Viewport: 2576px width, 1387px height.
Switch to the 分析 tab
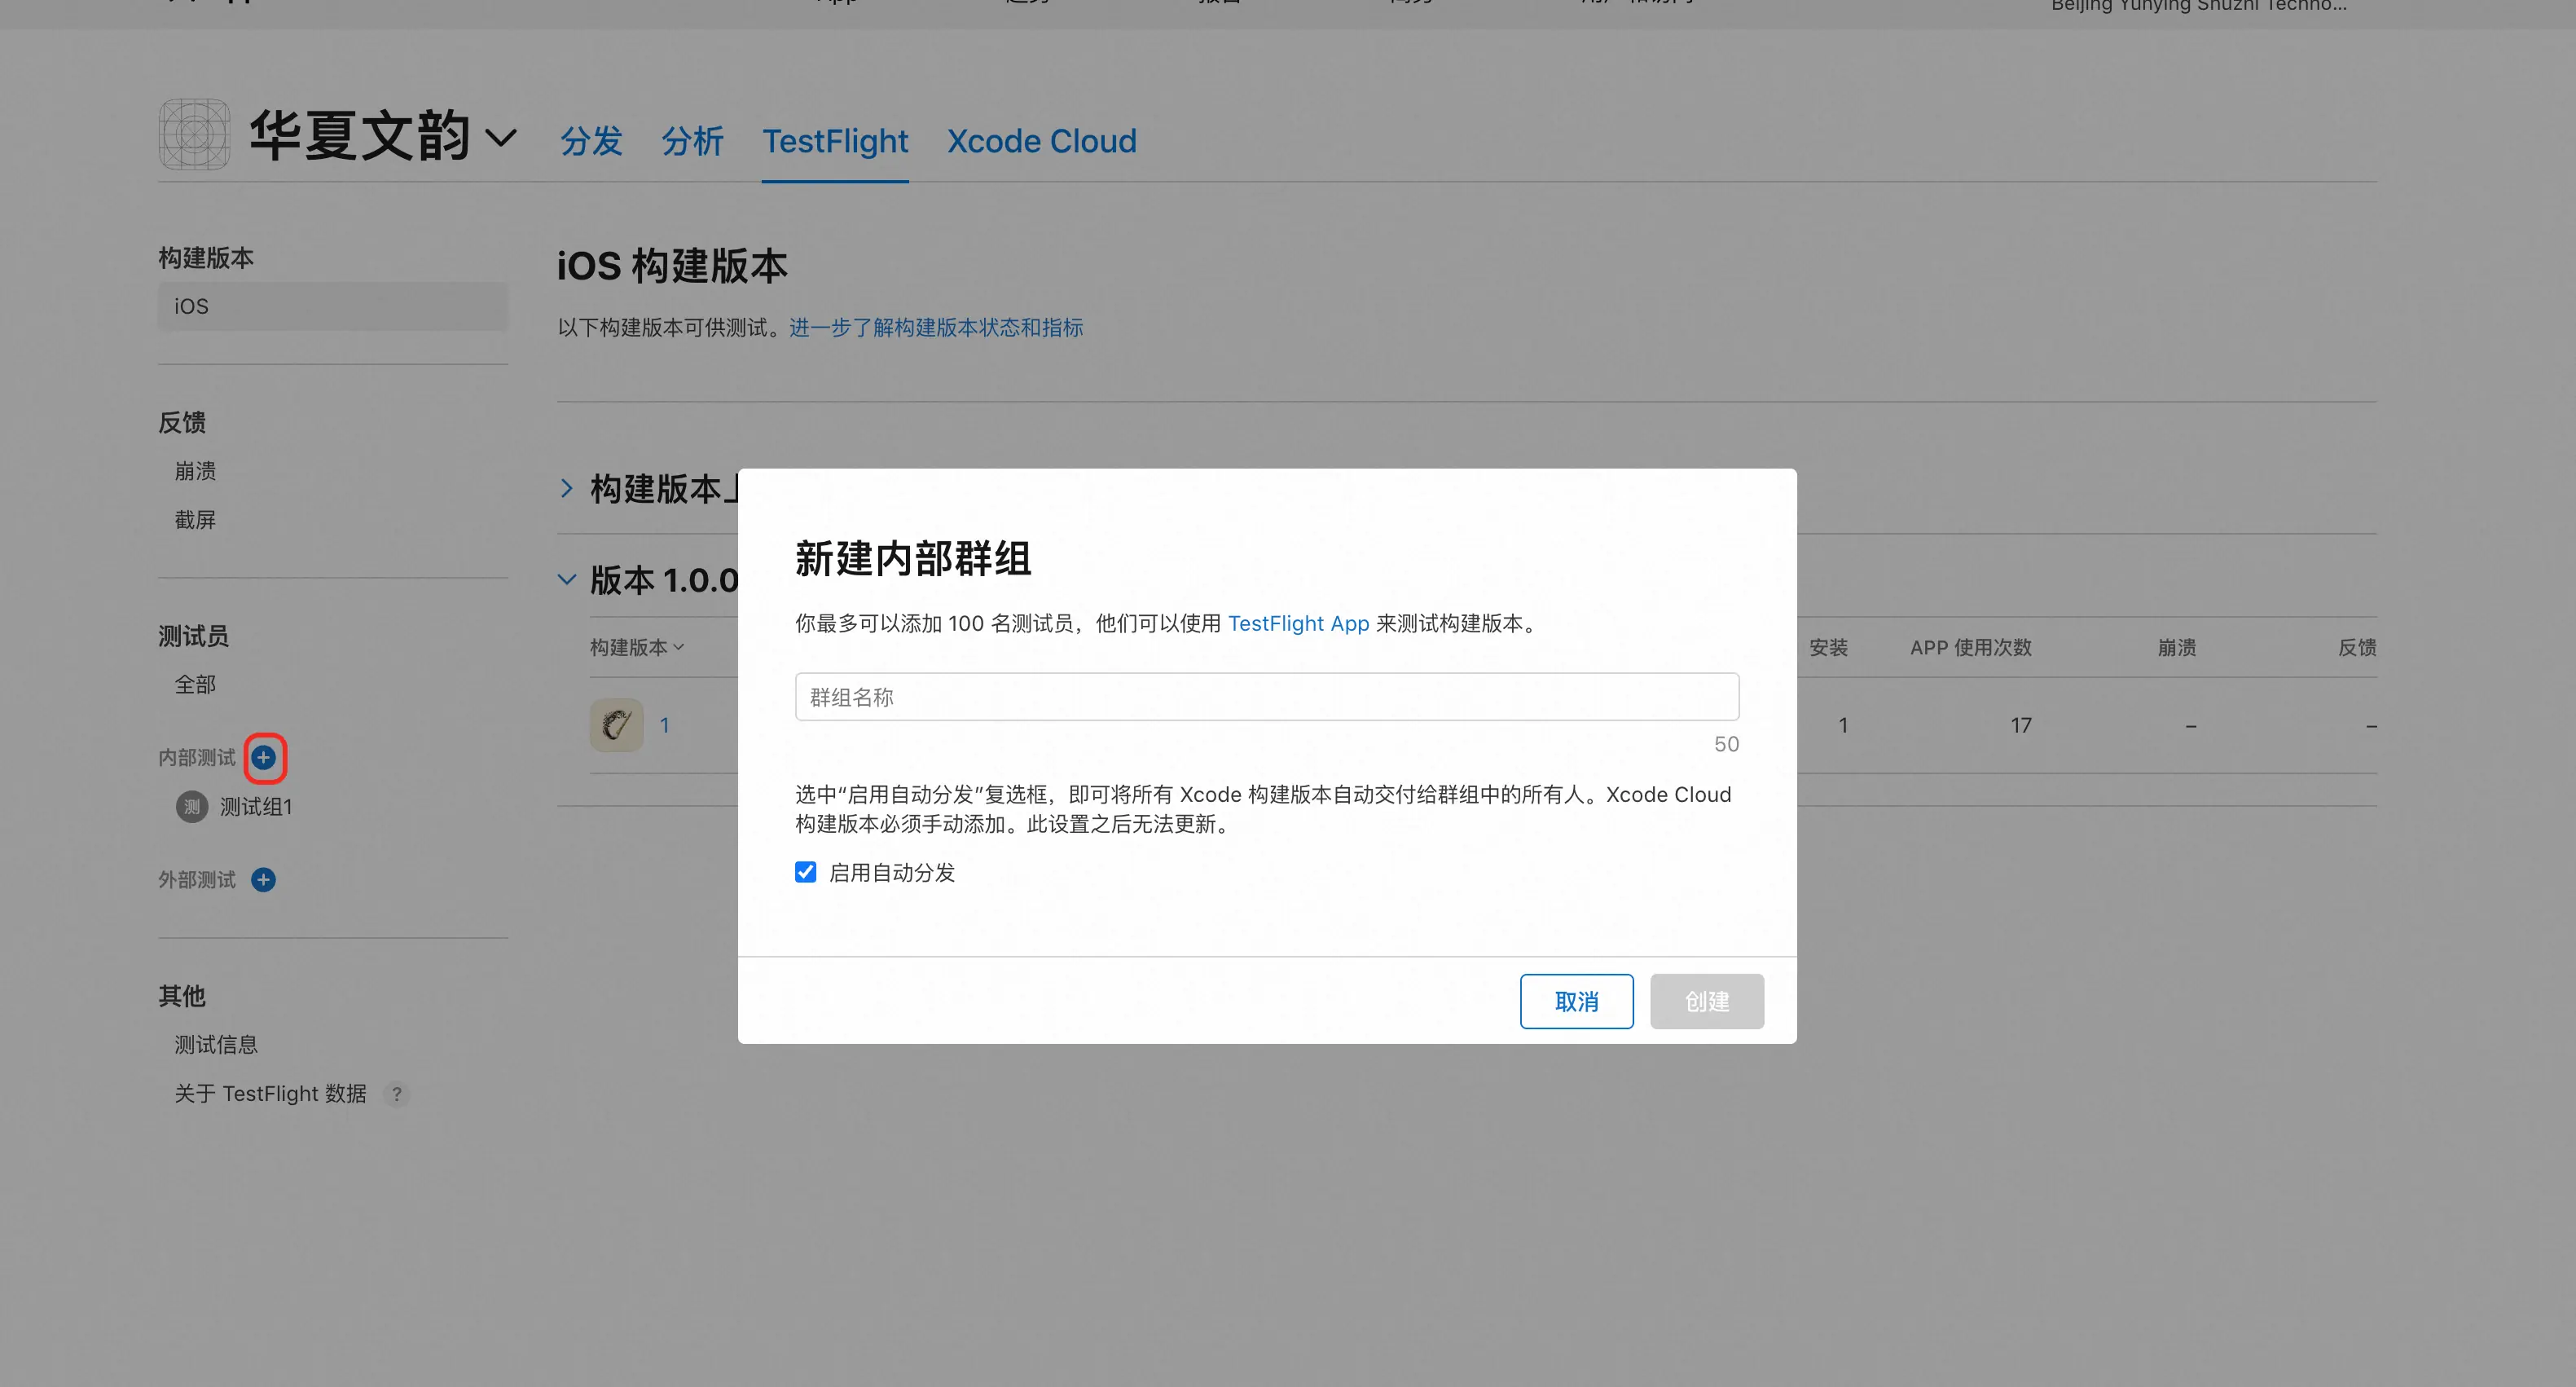pos(692,141)
